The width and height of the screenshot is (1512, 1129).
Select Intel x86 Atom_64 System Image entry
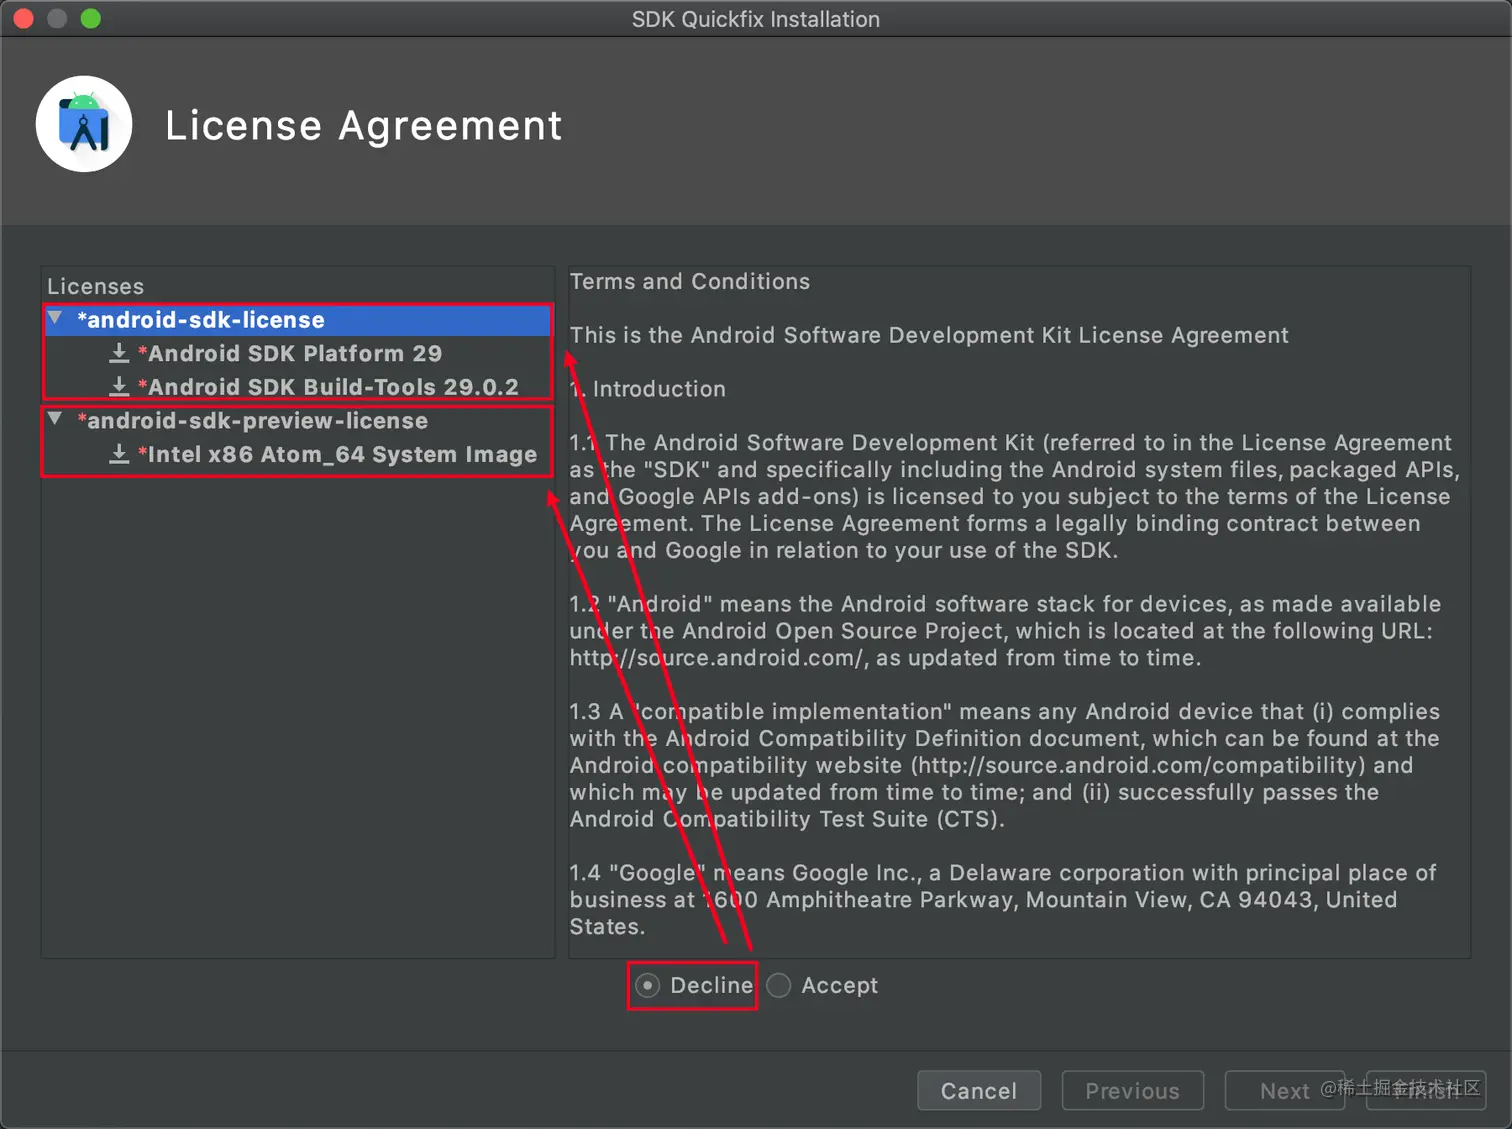[337, 454]
